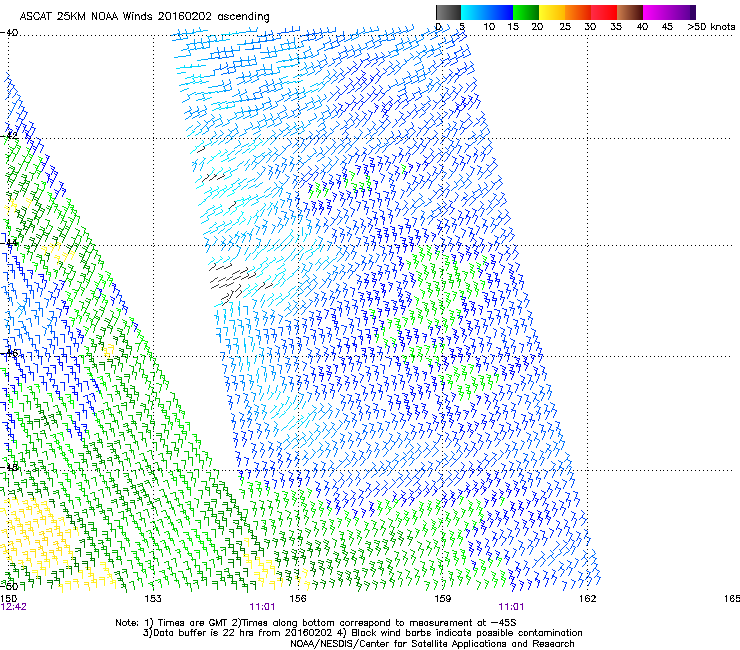Select the yellow 20-25 knots legend swatch
The width and height of the screenshot is (740, 650).
[x=552, y=12]
